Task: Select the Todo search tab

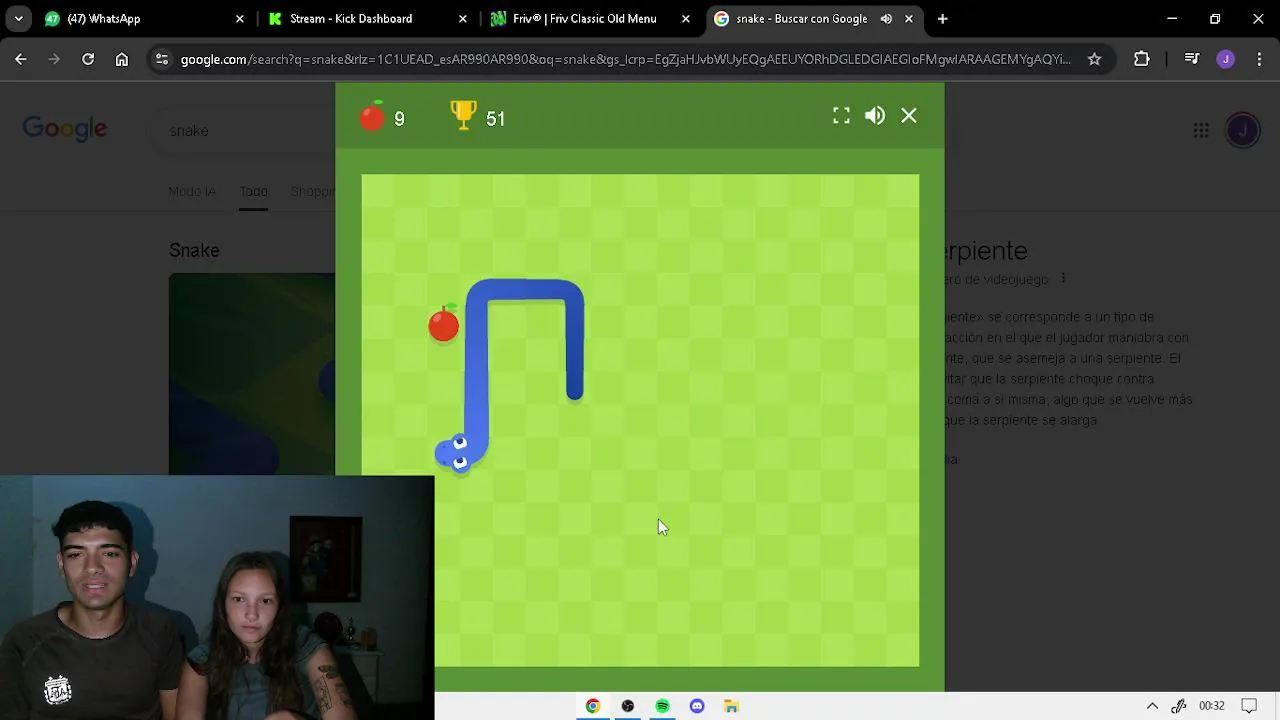Action: coord(253,191)
